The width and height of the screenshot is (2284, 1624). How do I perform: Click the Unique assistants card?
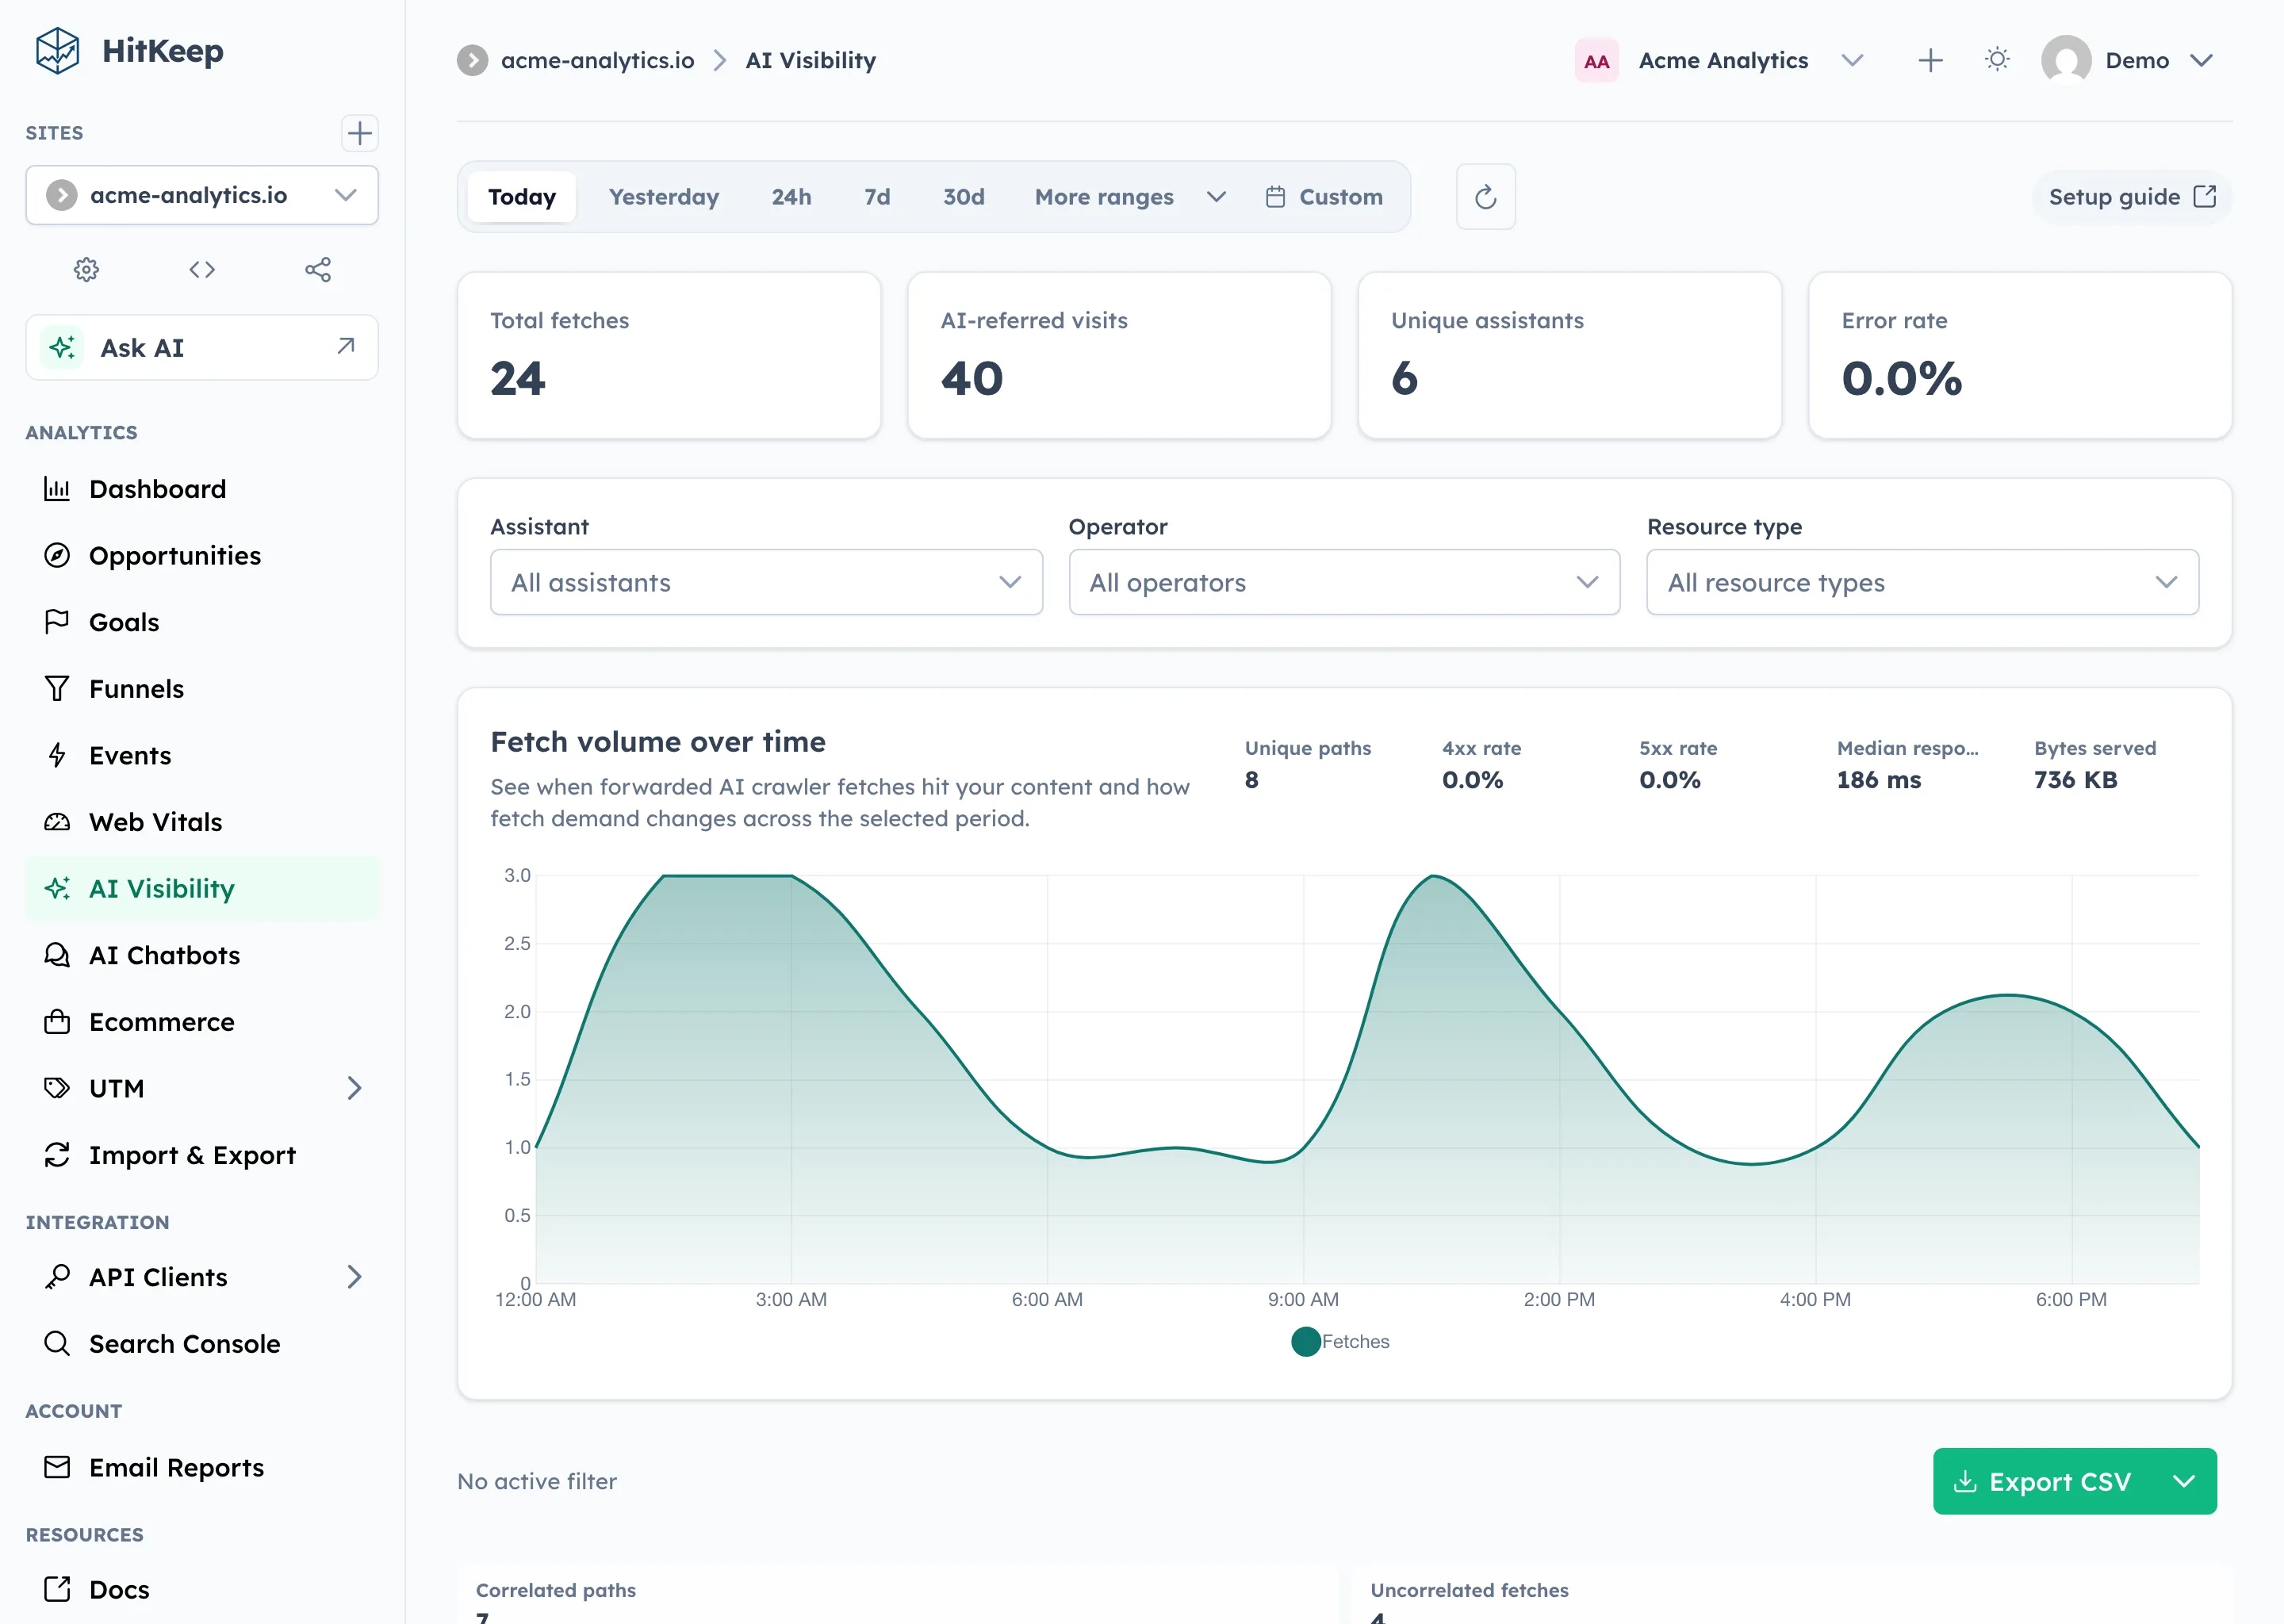tap(1569, 355)
